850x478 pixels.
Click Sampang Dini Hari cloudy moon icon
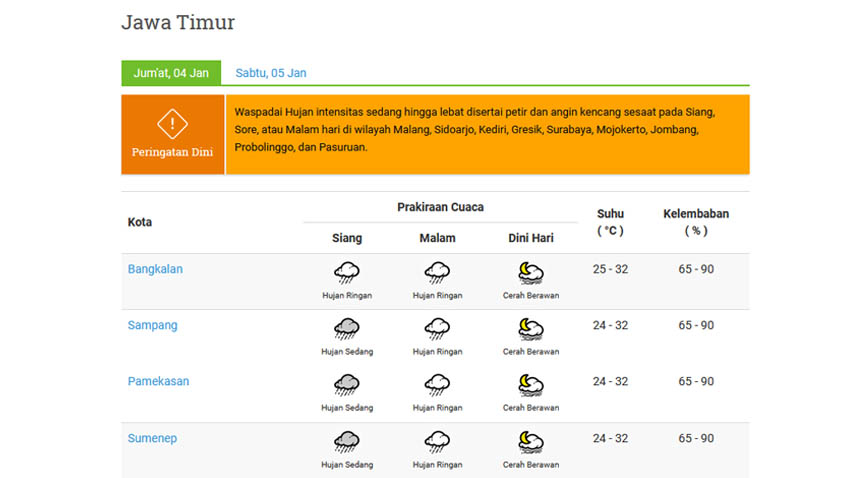[x=531, y=329]
